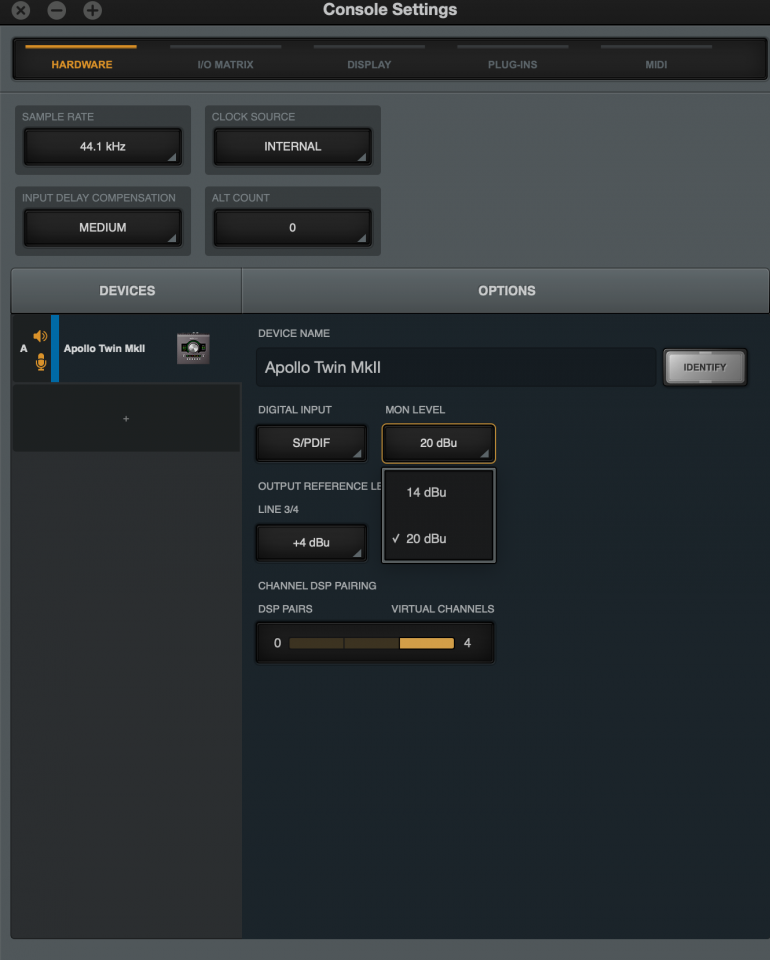The image size is (770, 960).
Task: Click the OPTIONS column header
Action: 506,291
